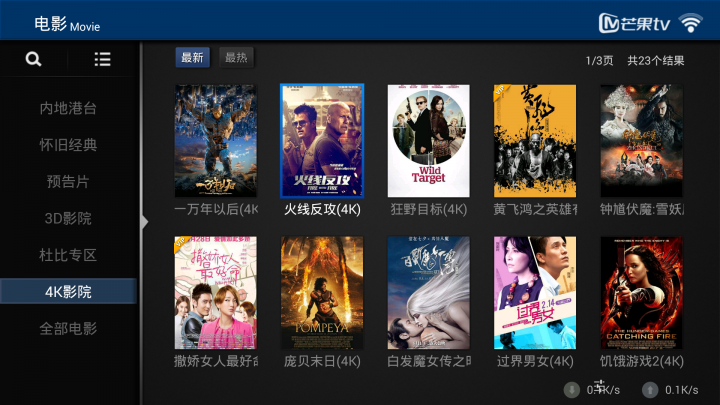The image size is (720, 405).
Task: Open the search magnifier icon
Action: point(33,59)
